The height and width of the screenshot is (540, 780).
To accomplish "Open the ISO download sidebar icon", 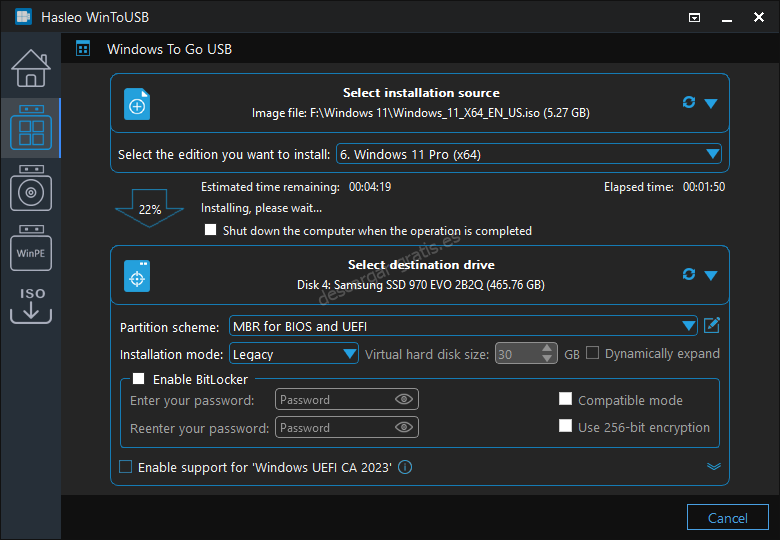I will 31,305.
